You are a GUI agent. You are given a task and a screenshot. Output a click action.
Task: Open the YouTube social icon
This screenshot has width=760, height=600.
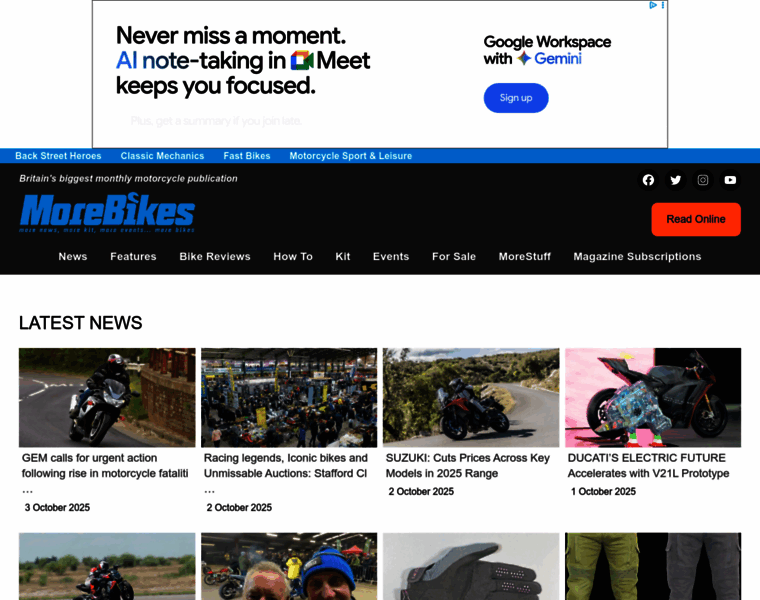coord(730,180)
